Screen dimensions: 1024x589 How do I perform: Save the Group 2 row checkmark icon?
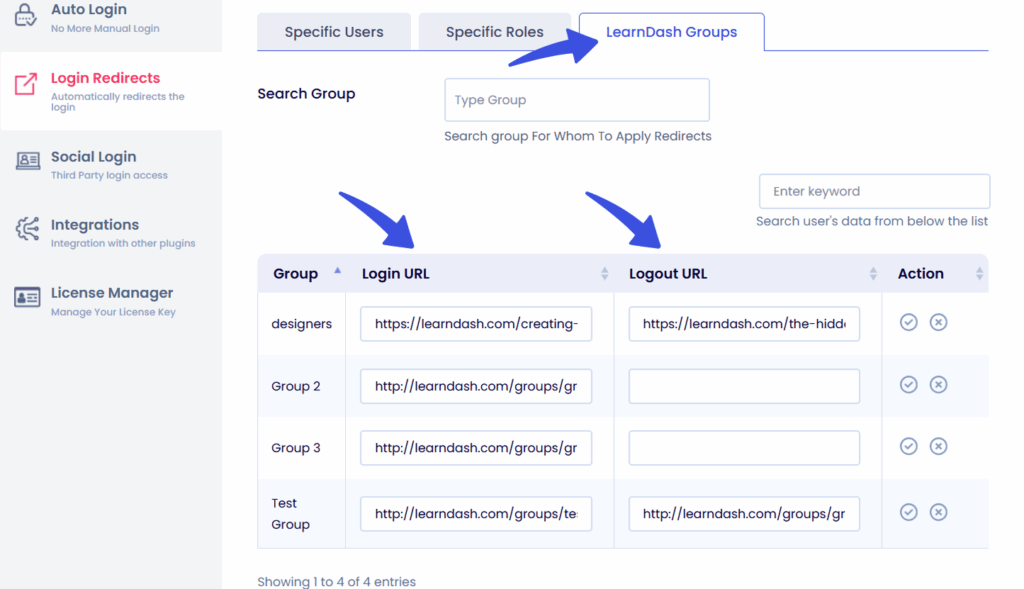click(x=908, y=385)
